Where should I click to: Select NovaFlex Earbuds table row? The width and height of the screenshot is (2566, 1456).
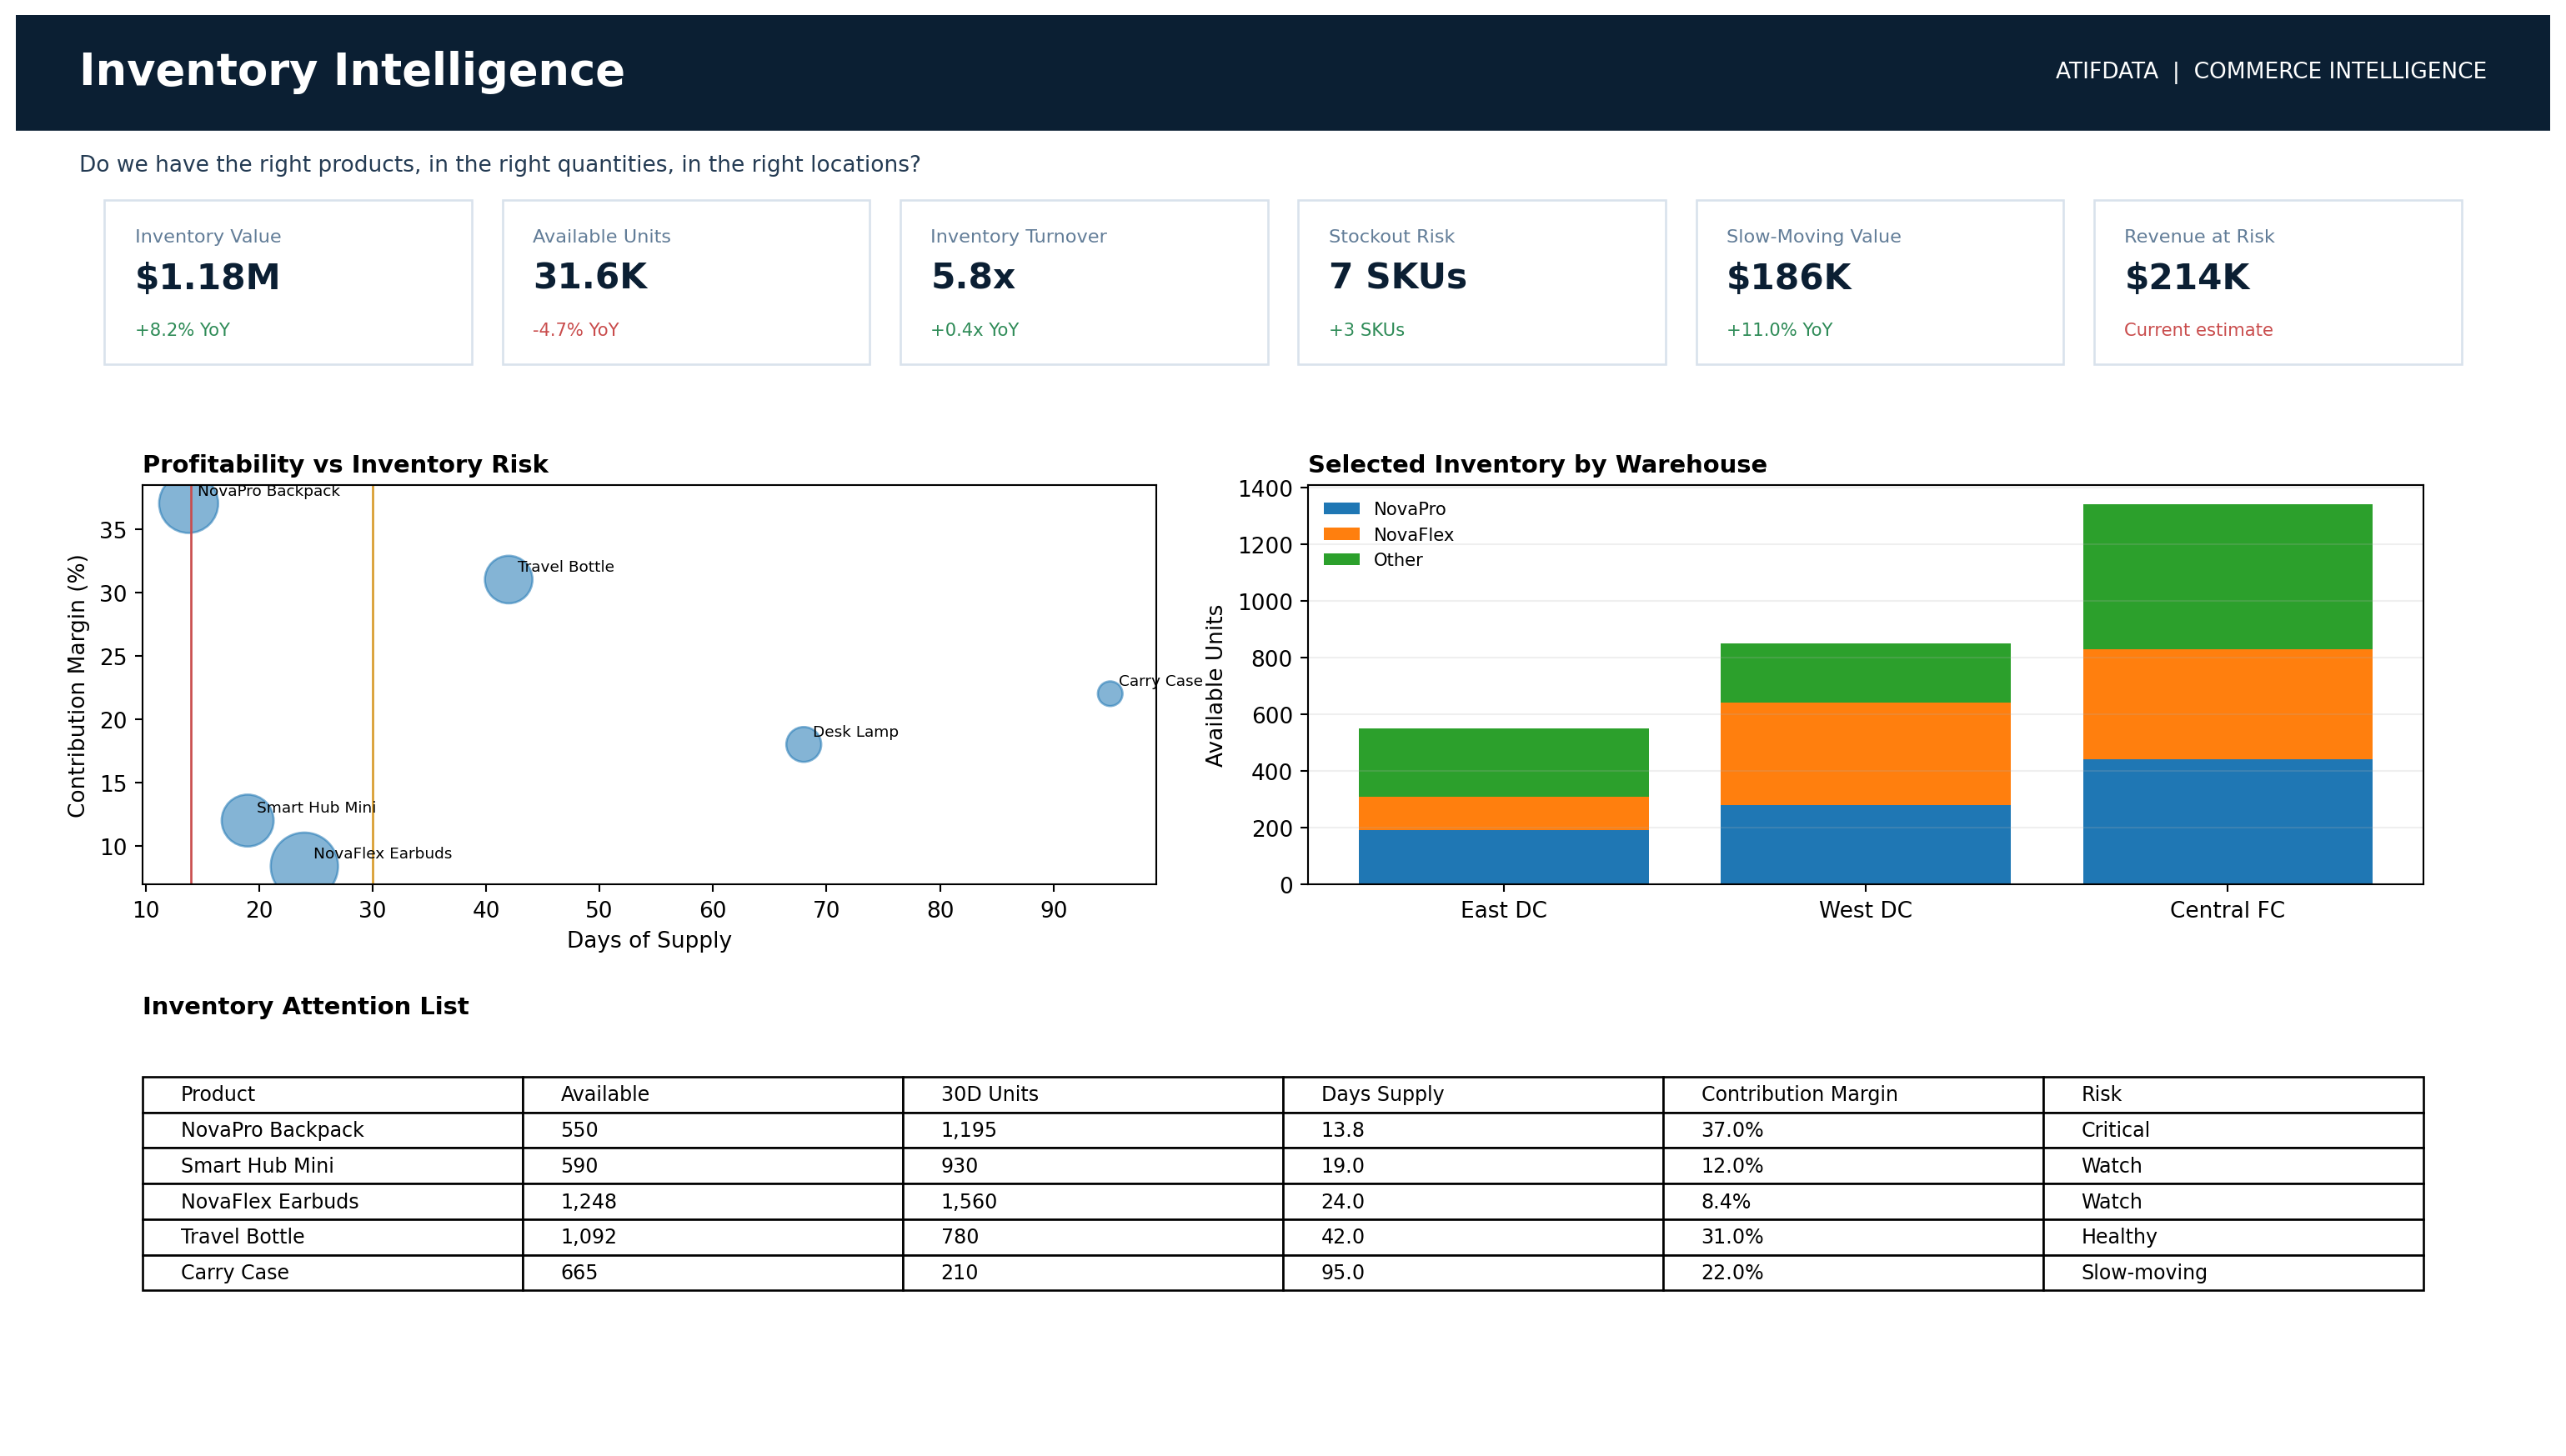click(1283, 1201)
